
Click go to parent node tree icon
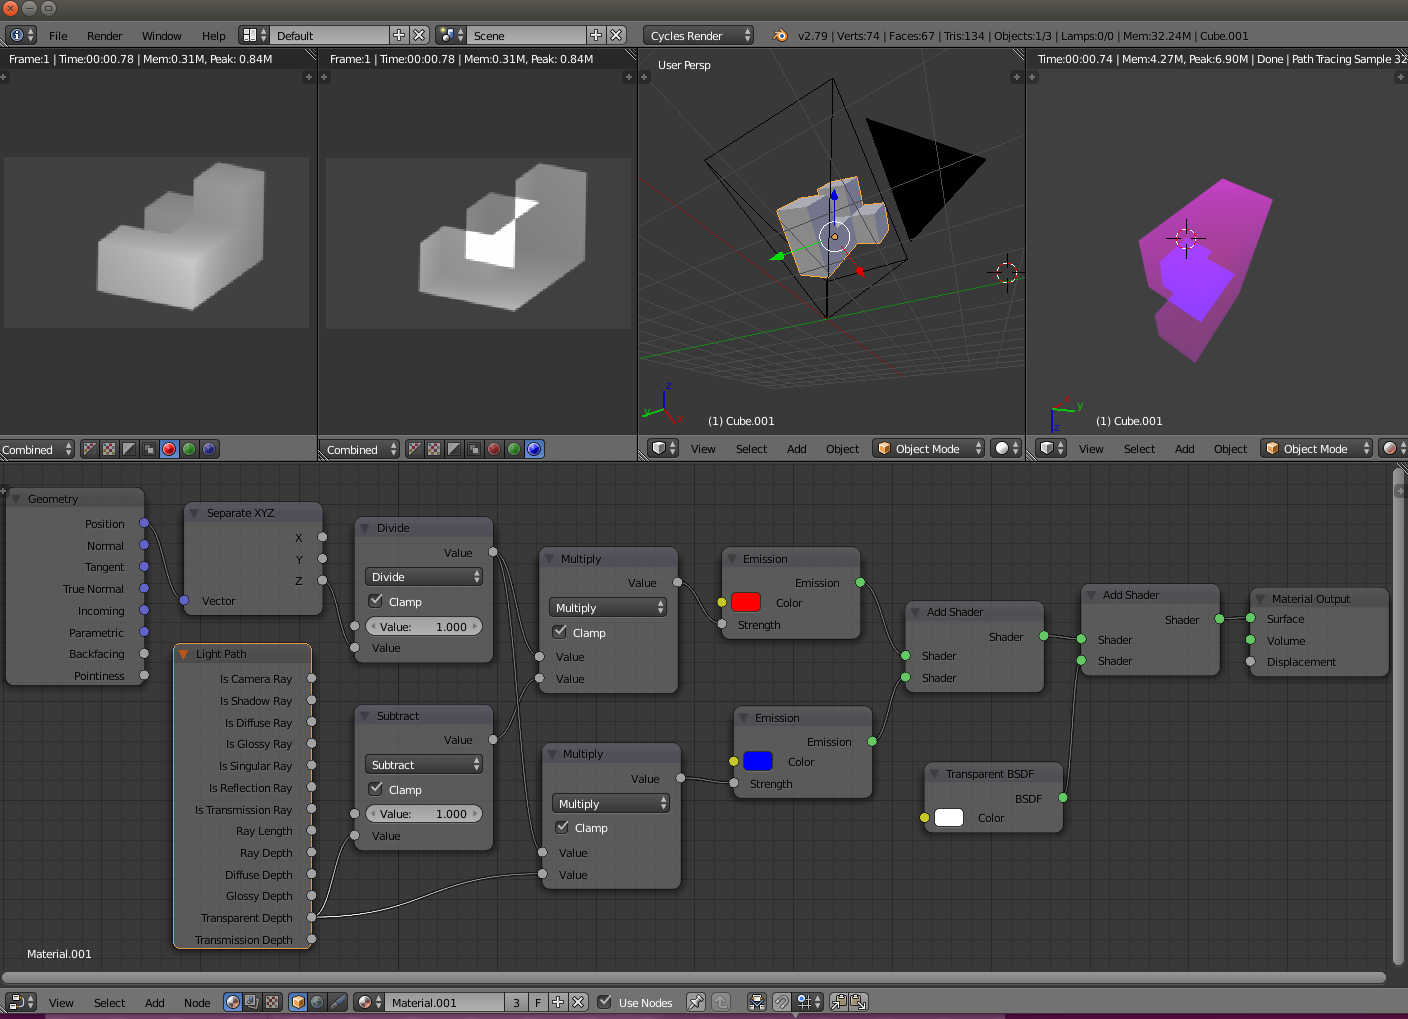click(x=721, y=1002)
